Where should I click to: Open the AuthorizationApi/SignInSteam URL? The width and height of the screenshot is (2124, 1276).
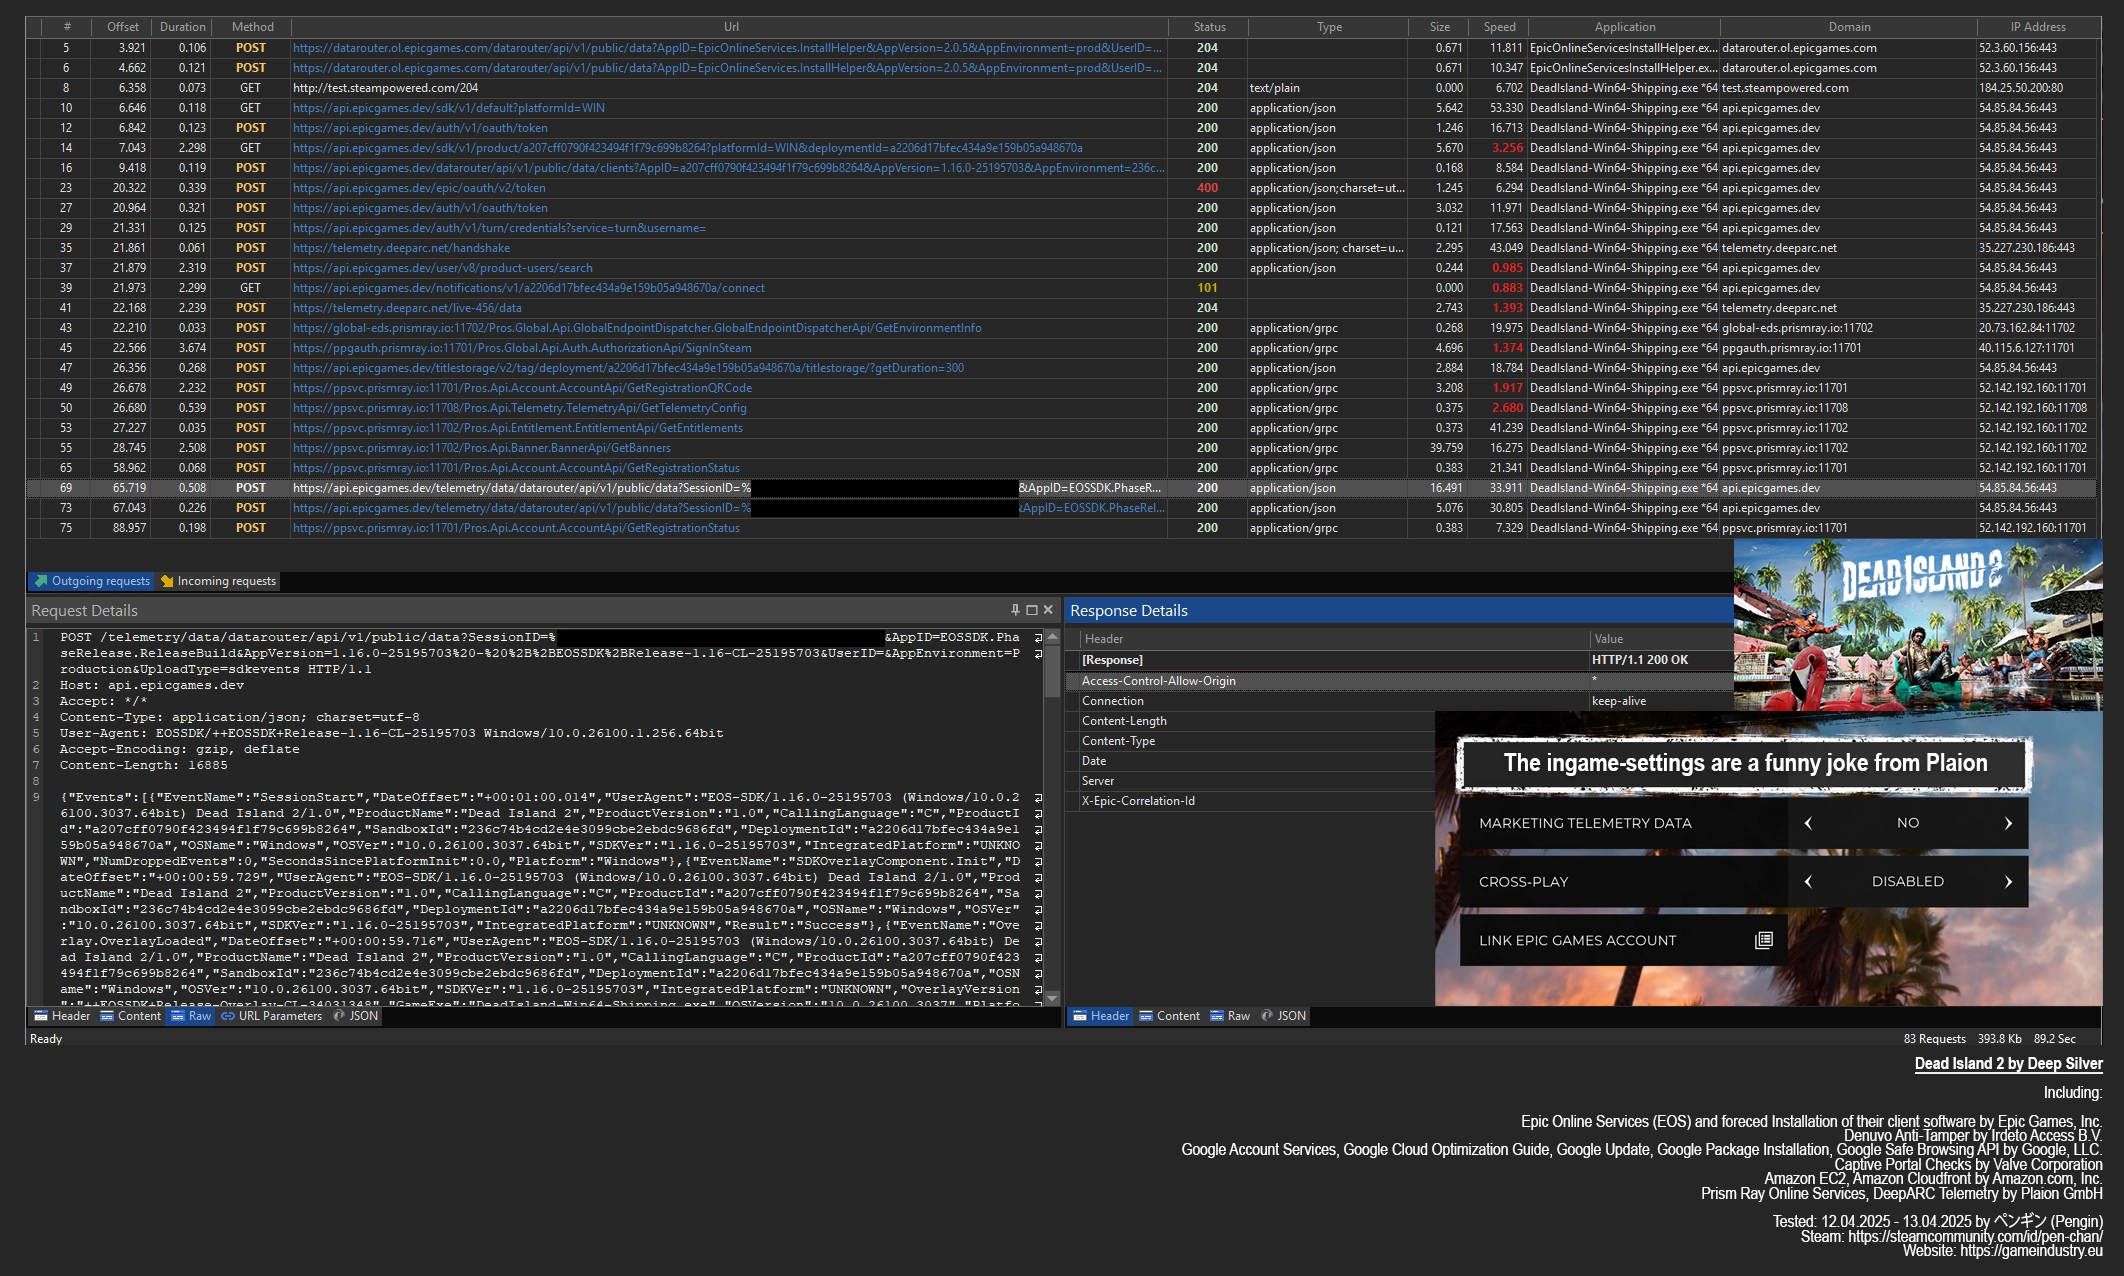click(522, 348)
